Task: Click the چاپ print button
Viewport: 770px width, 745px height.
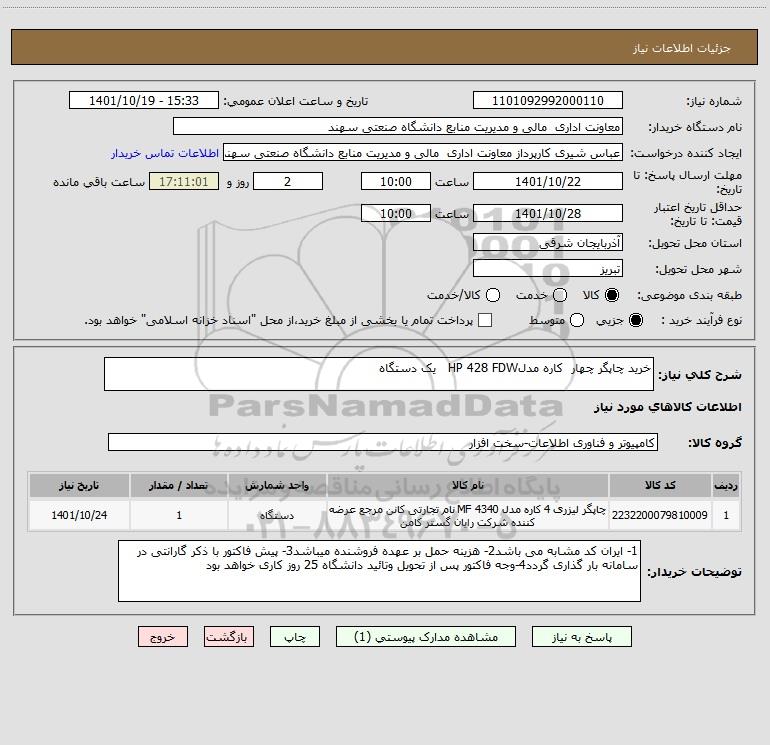Action: click(295, 637)
